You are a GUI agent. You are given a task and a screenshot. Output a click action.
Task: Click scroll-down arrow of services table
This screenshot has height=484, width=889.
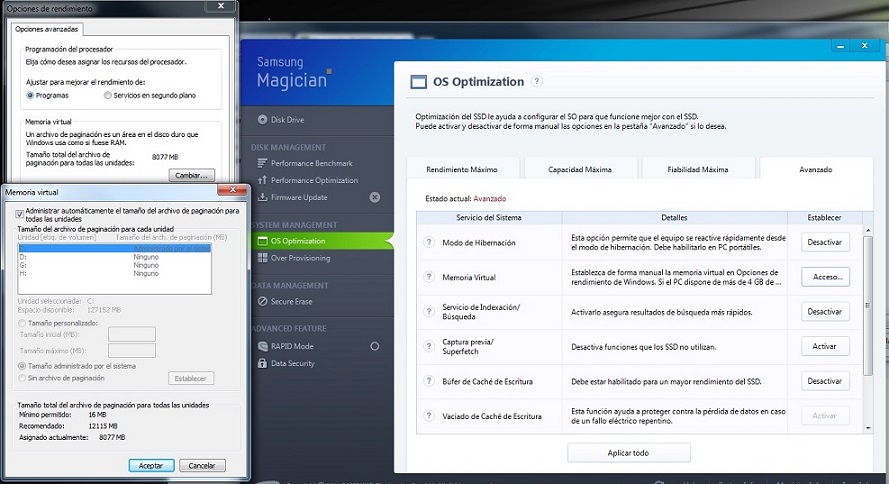click(x=867, y=428)
